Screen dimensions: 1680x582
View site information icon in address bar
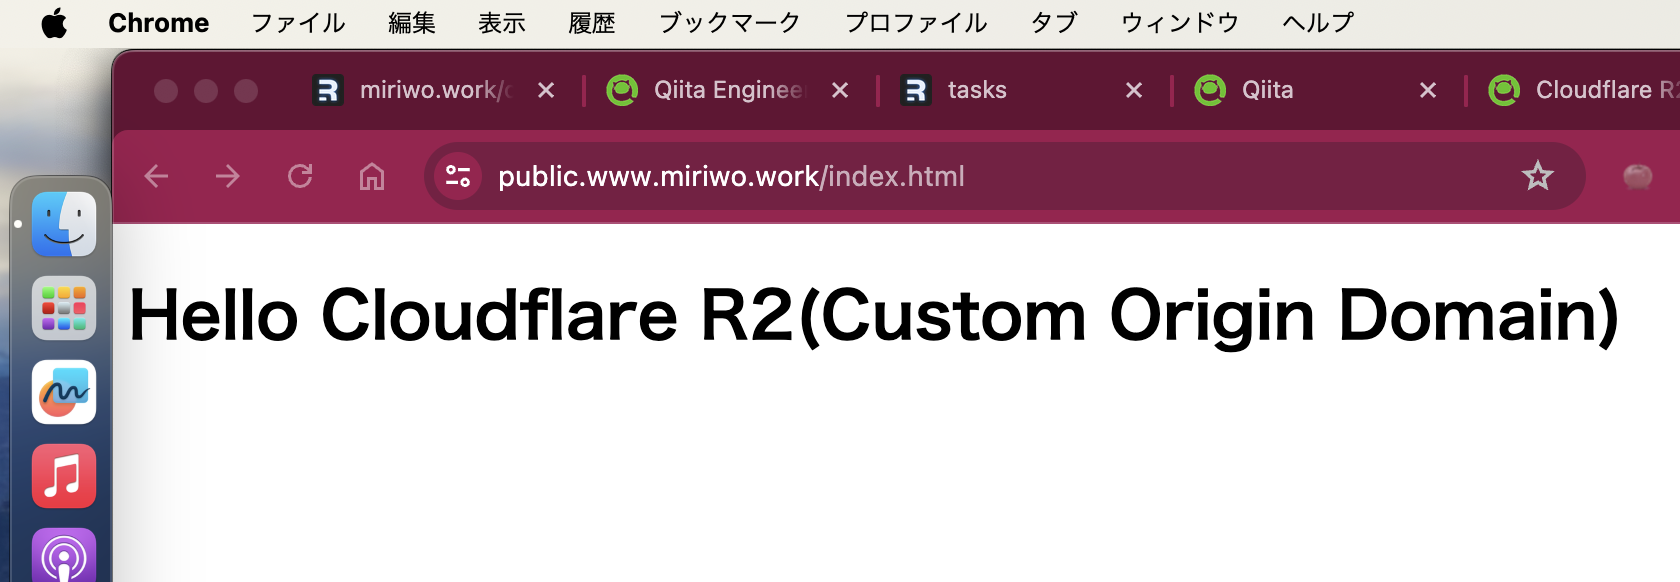tap(458, 177)
